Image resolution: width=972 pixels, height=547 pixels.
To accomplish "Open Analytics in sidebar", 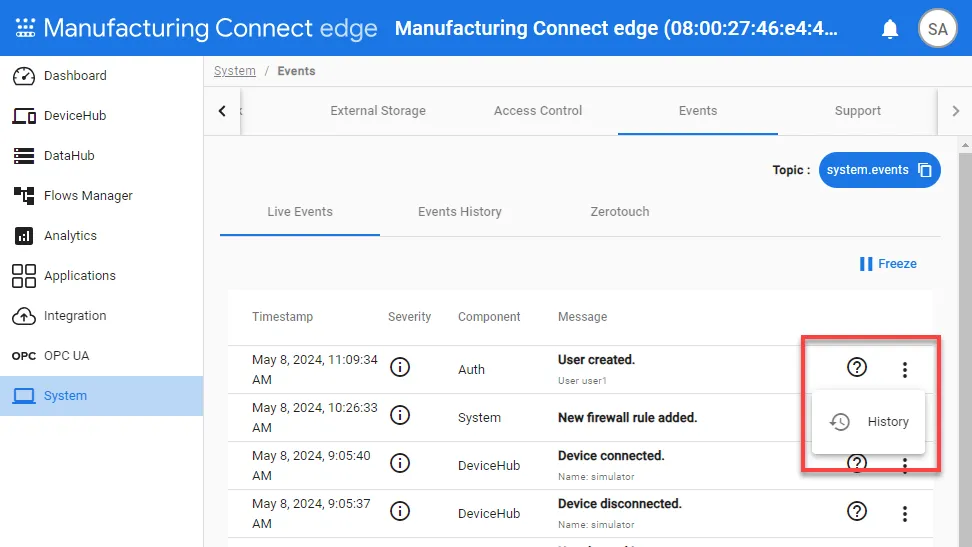I will coord(102,236).
